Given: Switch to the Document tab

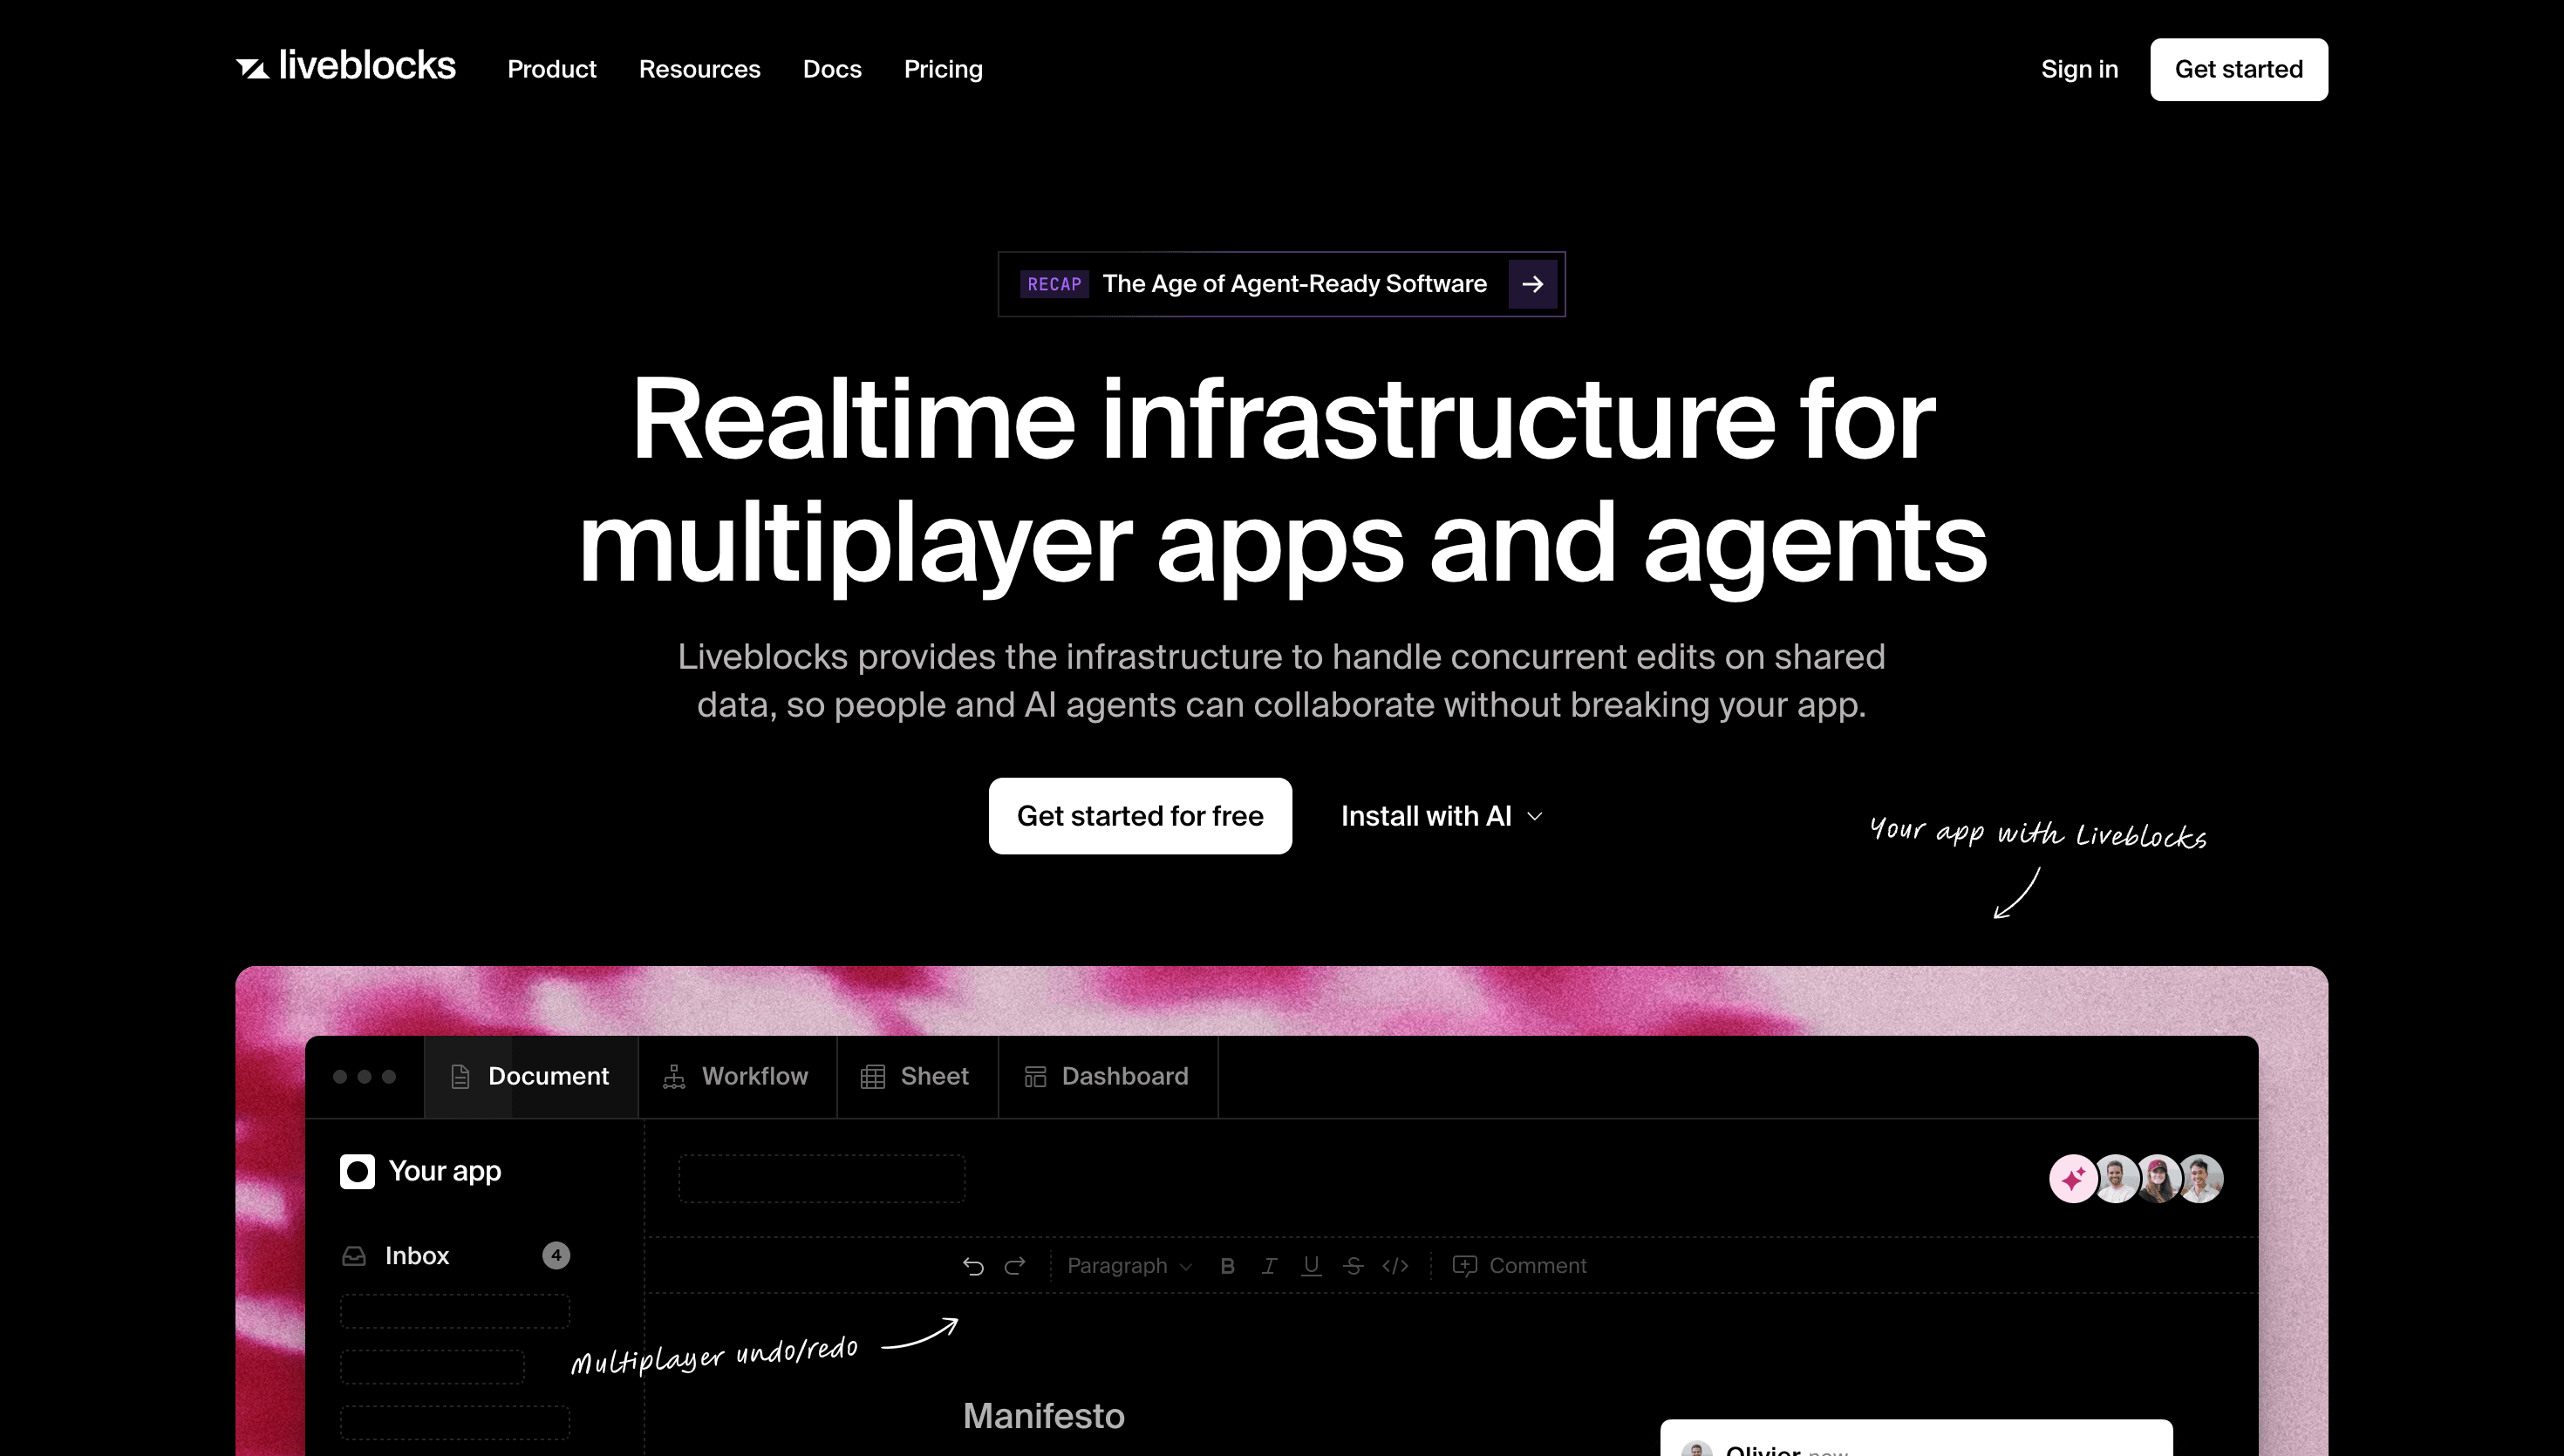Looking at the screenshot, I should pos(531,1076).
